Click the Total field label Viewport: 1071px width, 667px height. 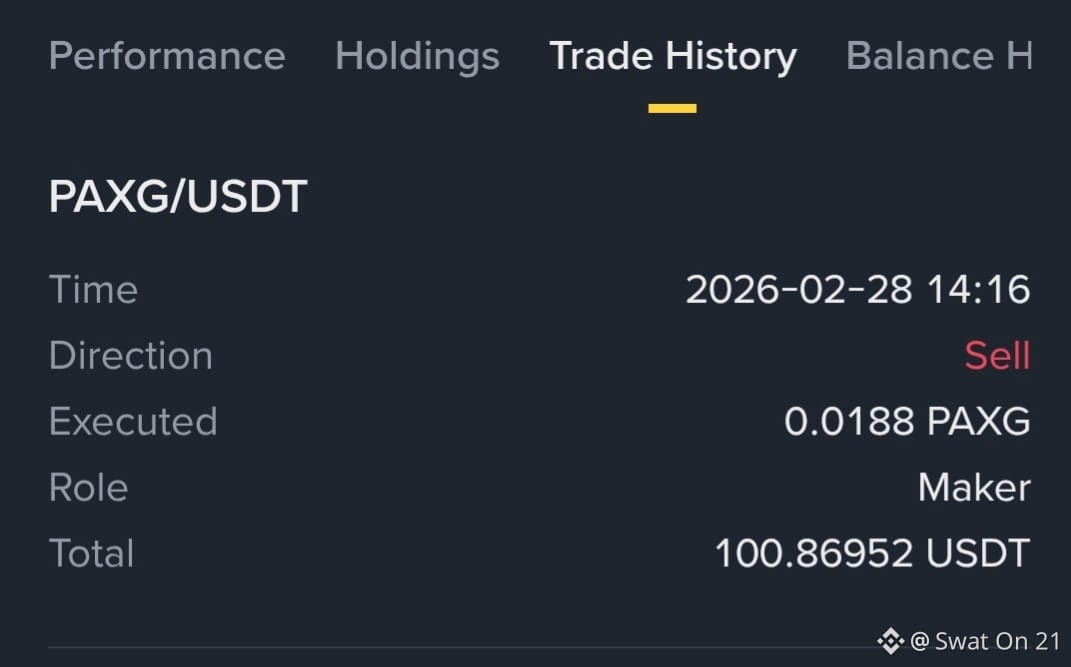click(92, 553)
